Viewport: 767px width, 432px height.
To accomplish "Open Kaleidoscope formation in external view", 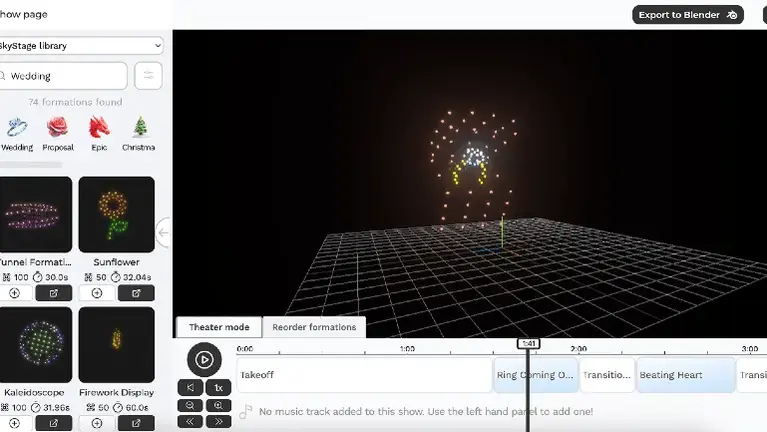I will (x=53, y=423).
